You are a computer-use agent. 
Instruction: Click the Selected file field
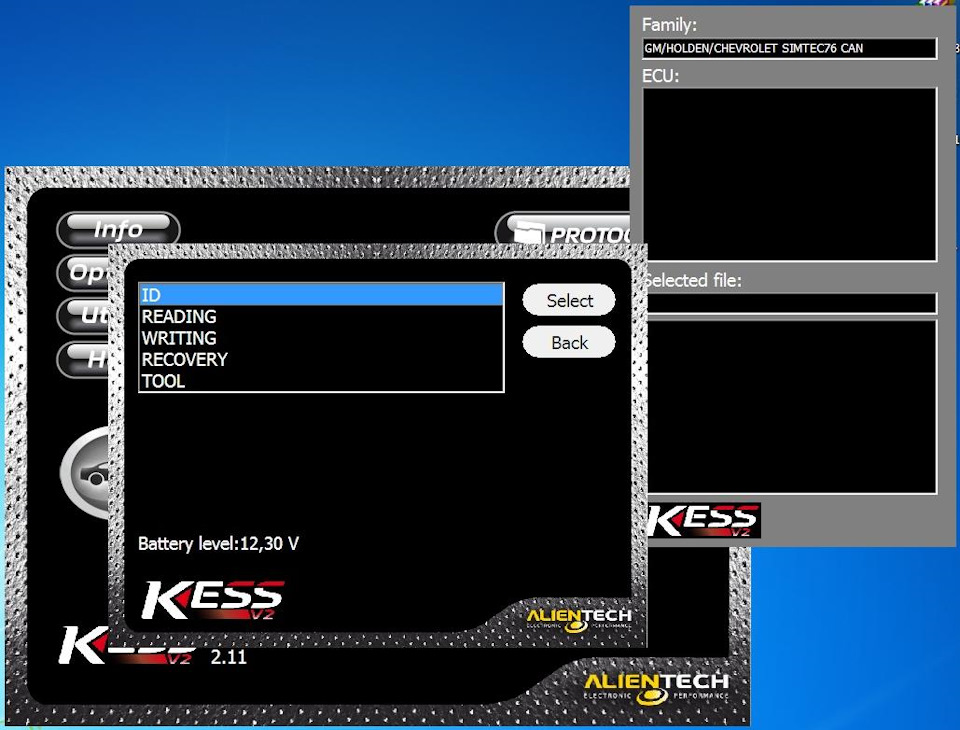pos(792,303)
